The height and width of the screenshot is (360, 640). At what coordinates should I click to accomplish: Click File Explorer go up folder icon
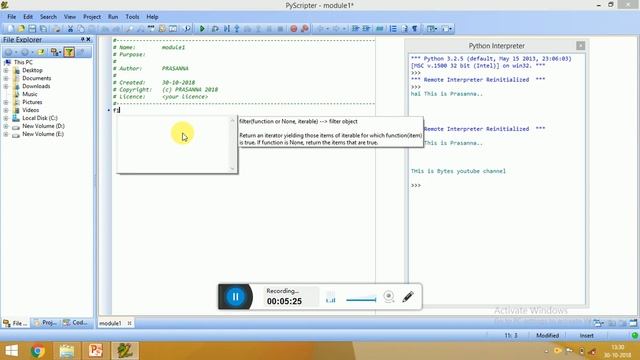(x=40, y=52)
